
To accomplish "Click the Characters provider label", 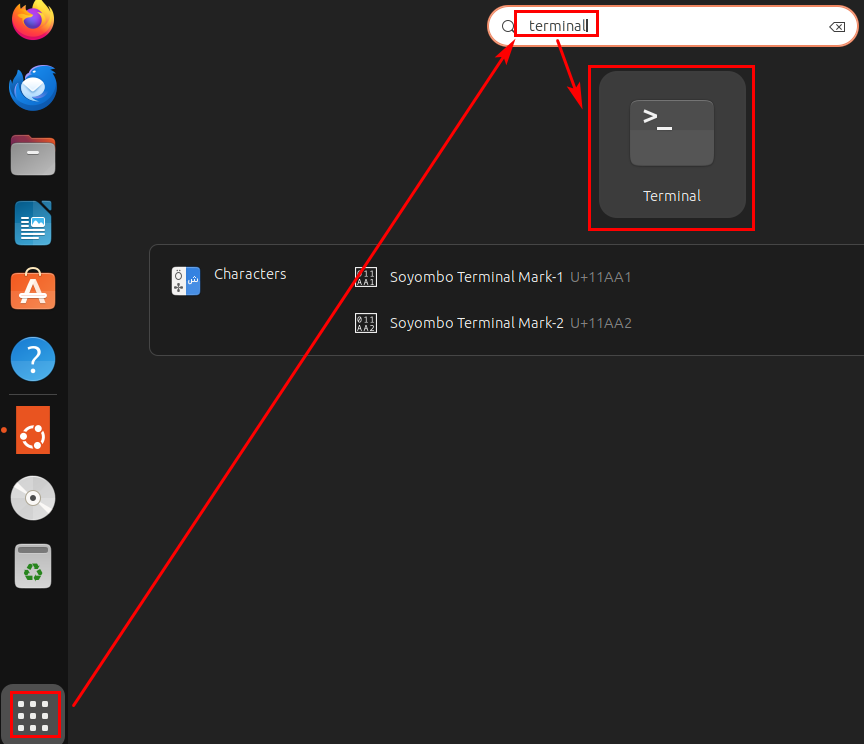I will coord(250,274).
